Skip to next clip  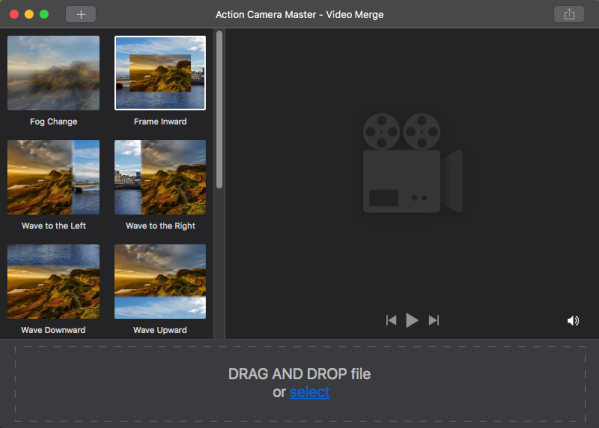[434, 320]
